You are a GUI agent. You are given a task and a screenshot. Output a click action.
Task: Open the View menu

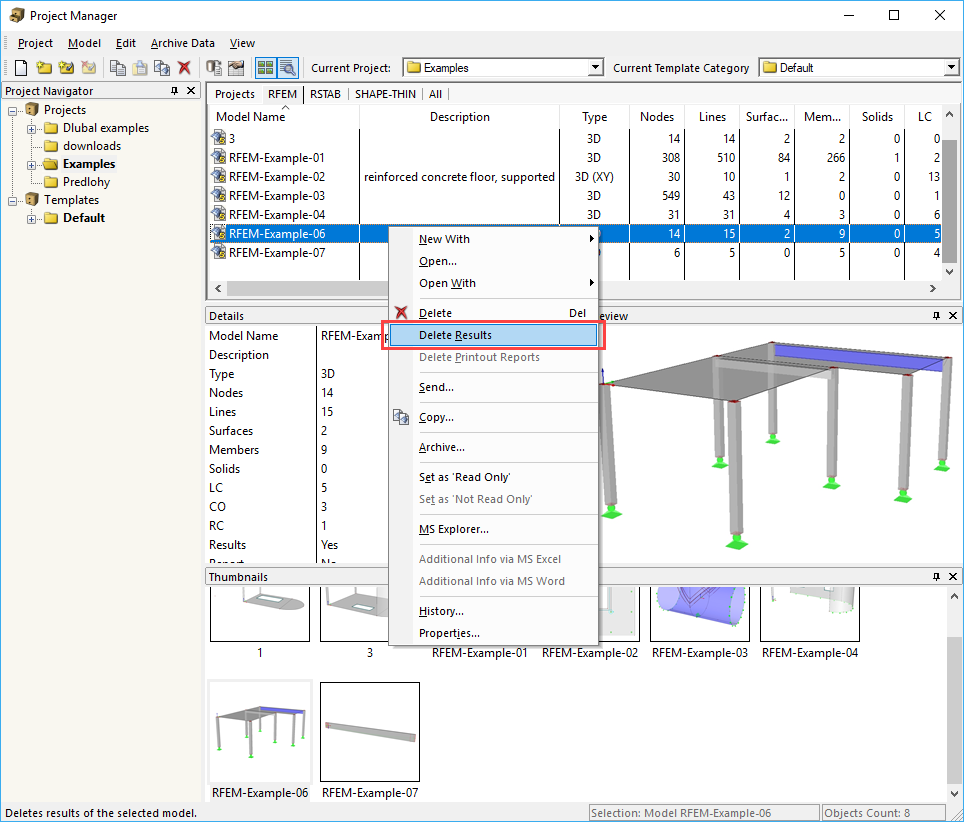(x=242, y=43)
